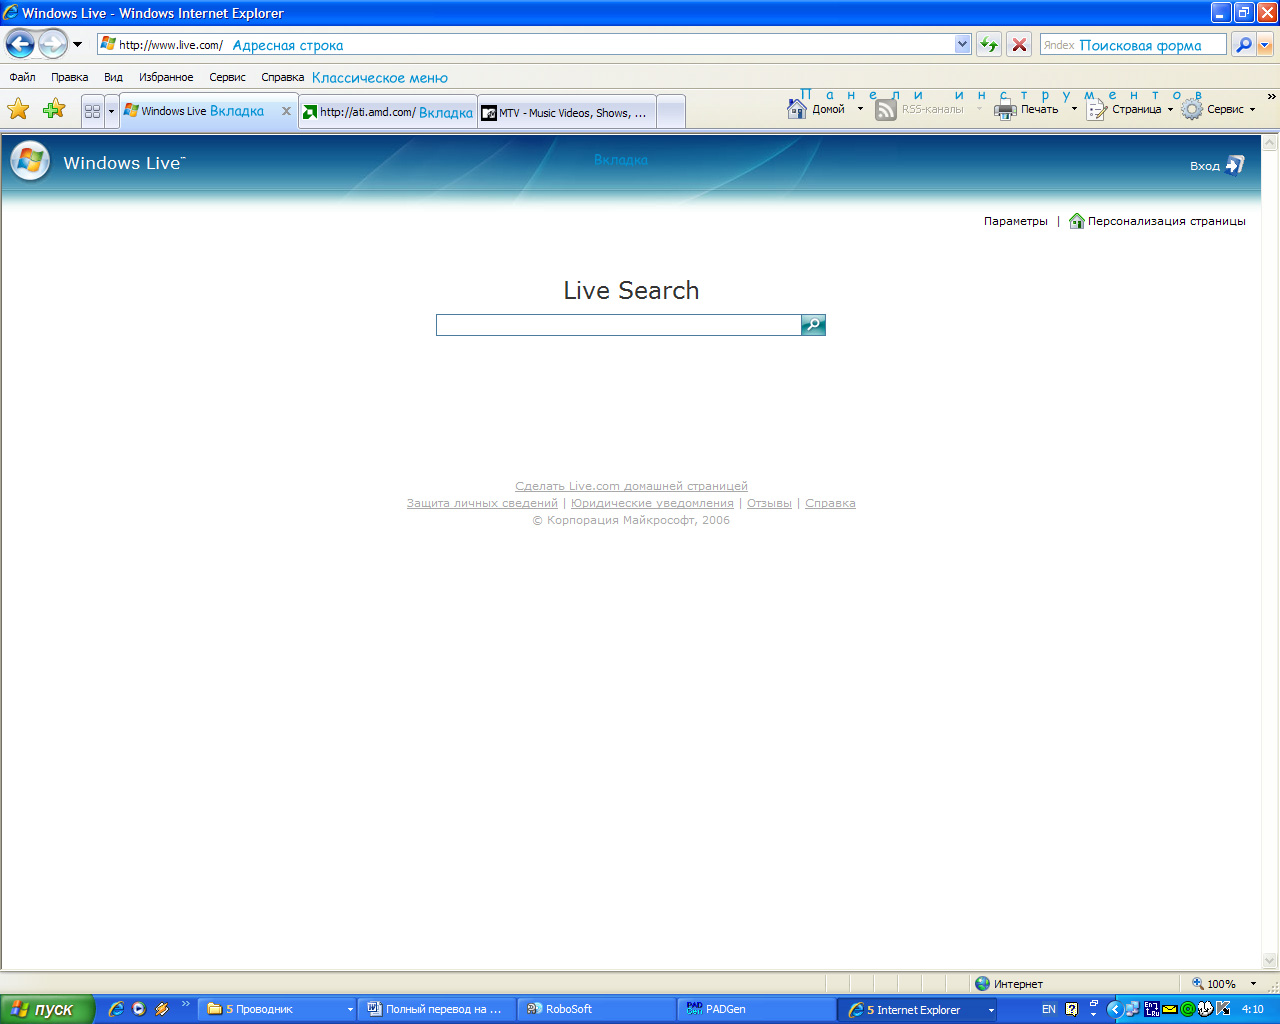Screen dimensions: 1280x1024
Task: Go back with the Back arrow button
Action: point(20,44)
